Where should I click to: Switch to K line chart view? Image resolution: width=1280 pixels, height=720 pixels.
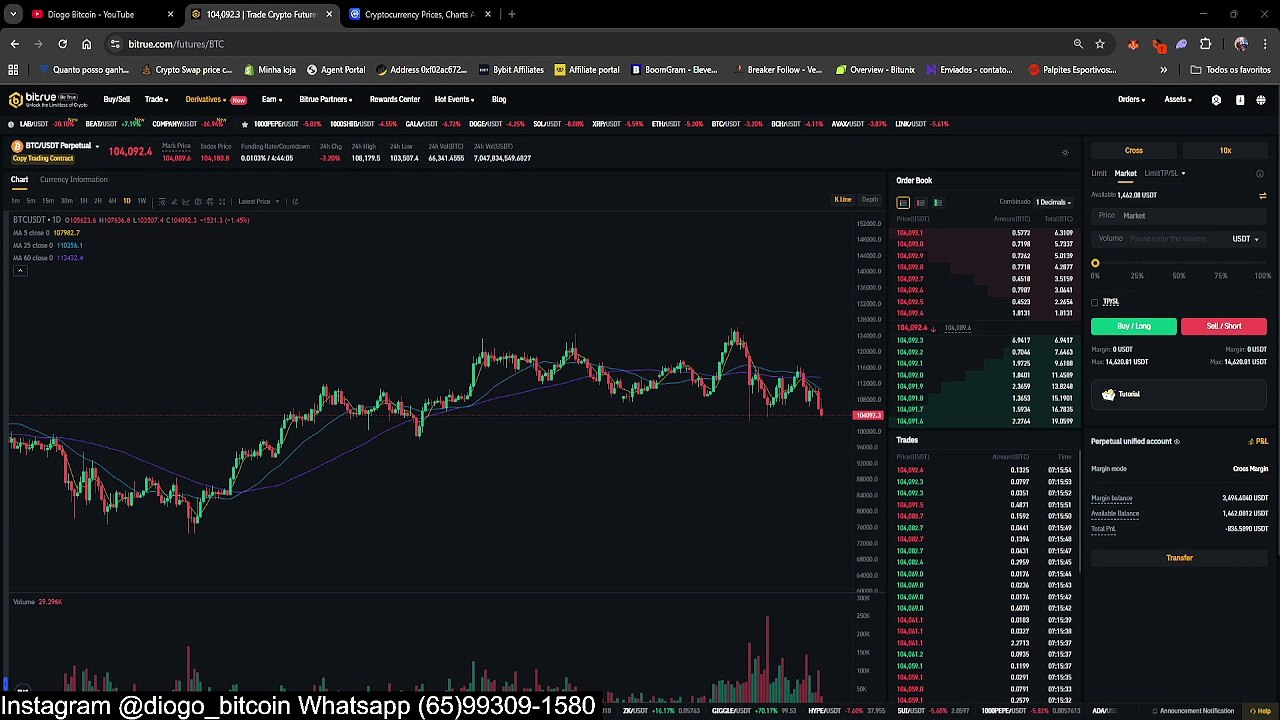coord(843,200)
